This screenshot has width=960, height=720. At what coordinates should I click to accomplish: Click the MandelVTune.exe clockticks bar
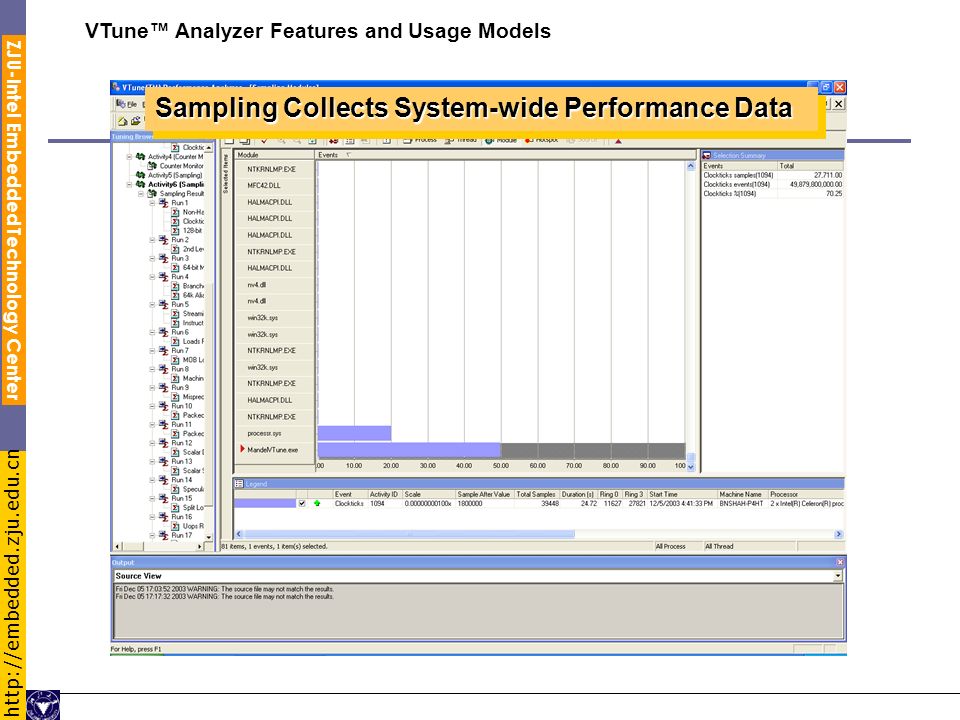pos(409,451)
